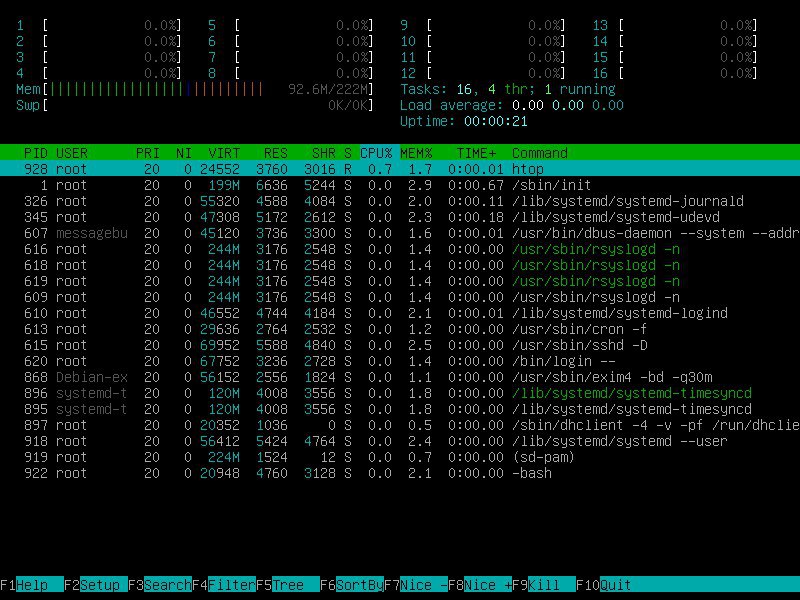Select the exim4 process row
This screenshot has height=600, width=800.
[x=400, y=377]
